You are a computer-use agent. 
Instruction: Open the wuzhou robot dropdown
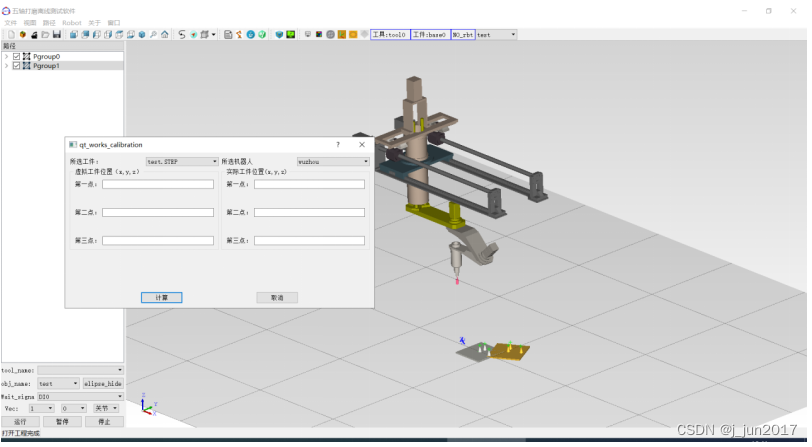tap(333, 161)
